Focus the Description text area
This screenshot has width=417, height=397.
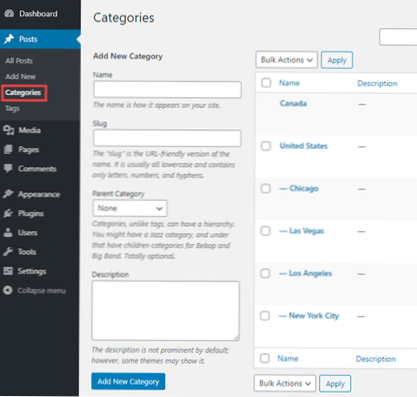(166, 311)
